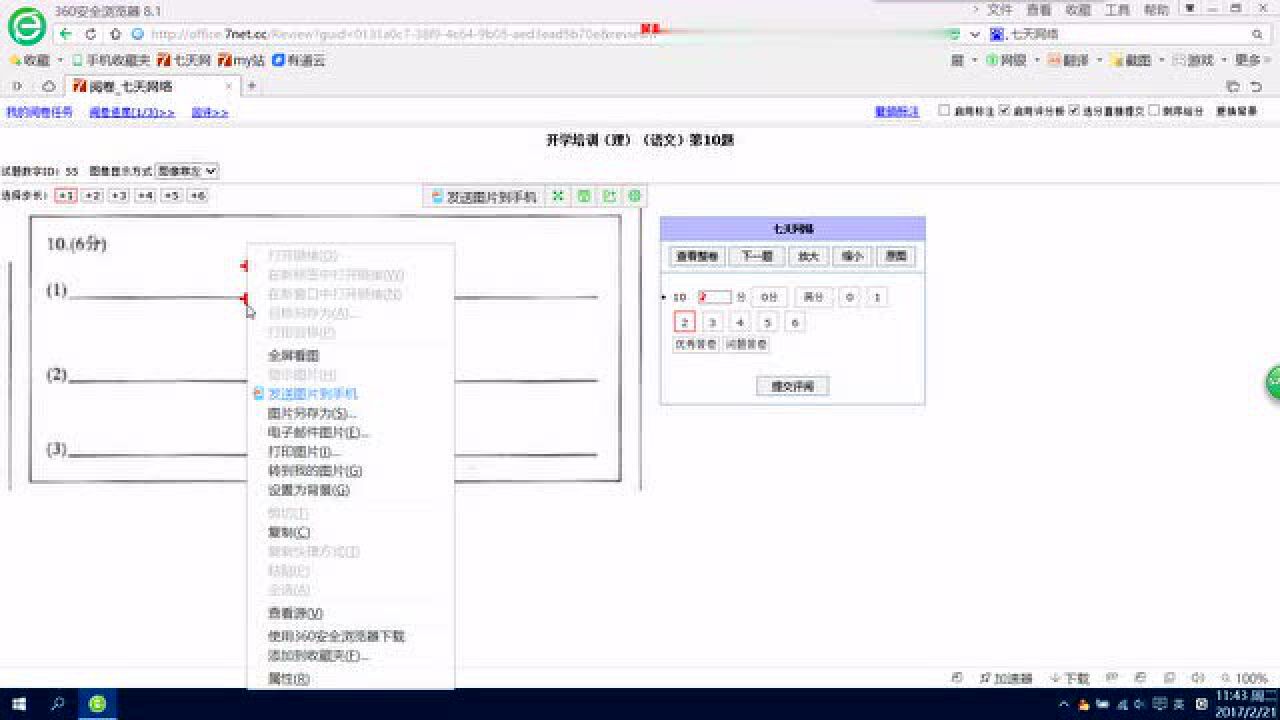The height and width of the screenshot is (720, 1280).
Task: Click the green floating button at right edge
Action: (1273, 382)
